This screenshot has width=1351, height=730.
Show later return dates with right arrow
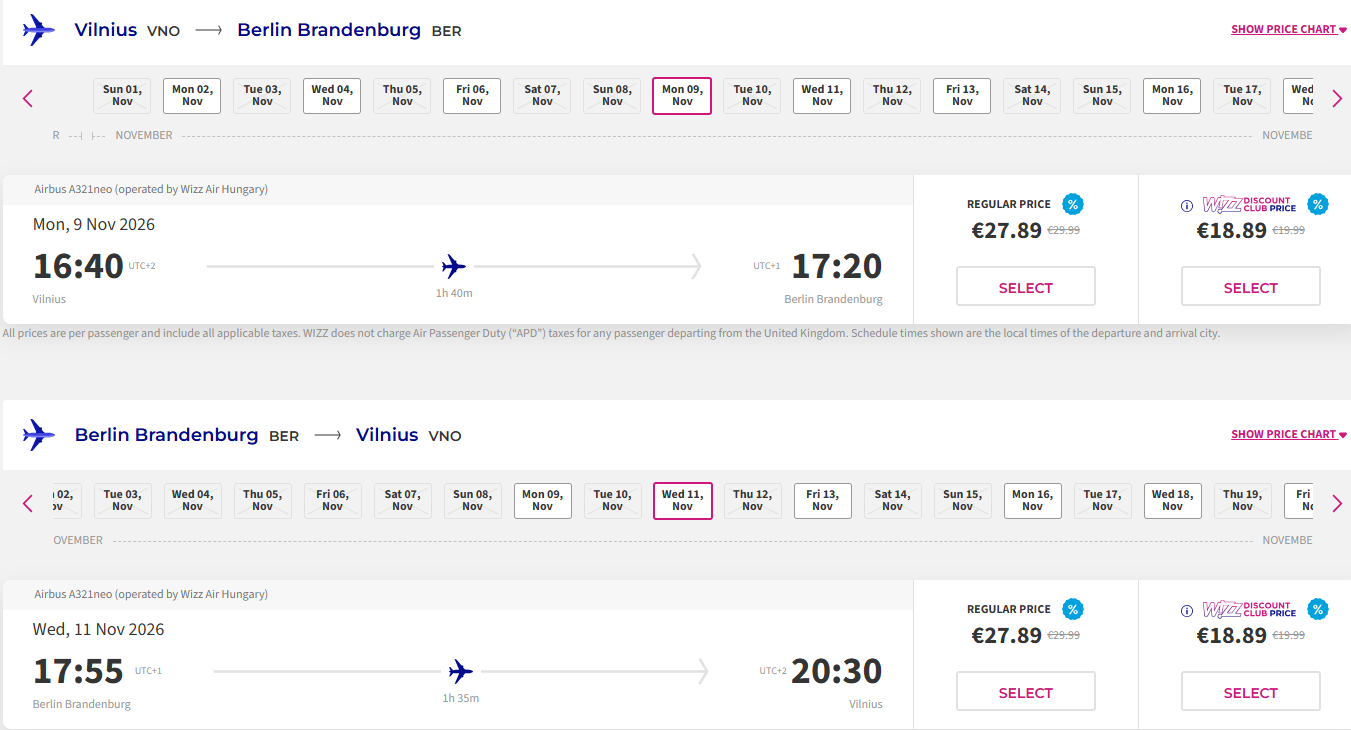click(1337, 503)
